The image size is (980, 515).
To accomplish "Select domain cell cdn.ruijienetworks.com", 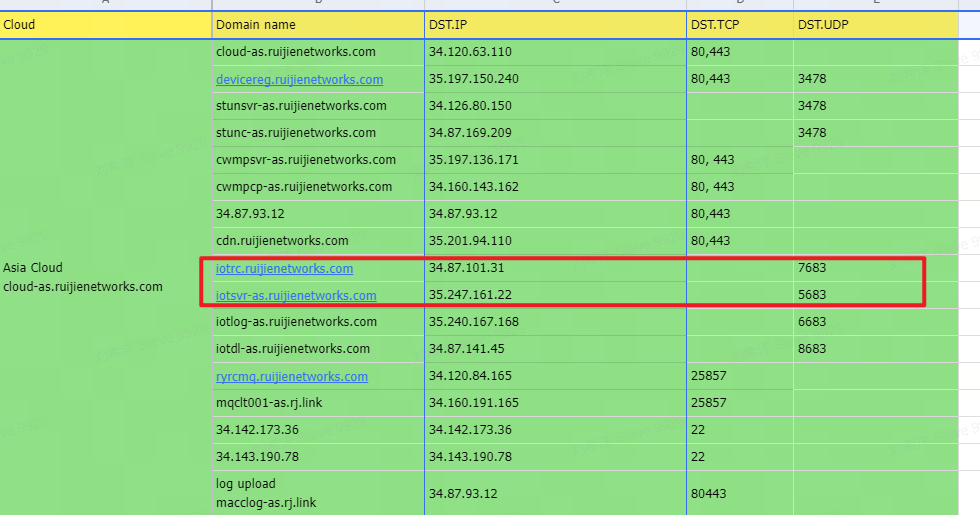I will pyautogui.click(x=318, y=241).
